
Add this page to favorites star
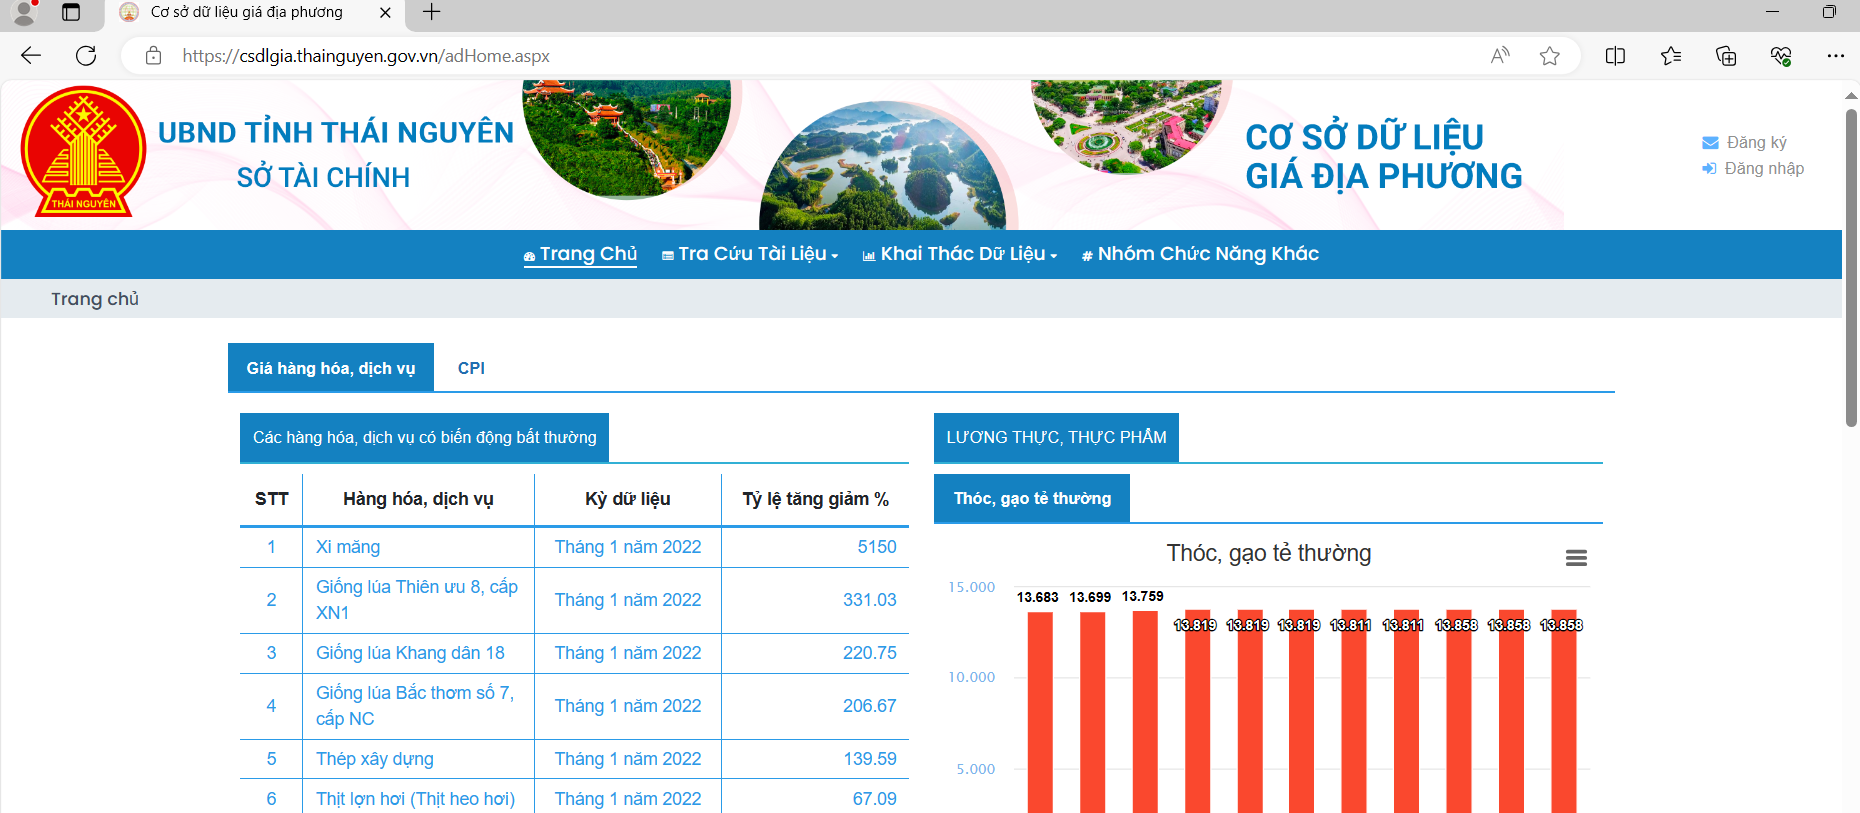tap(1549, 56)
